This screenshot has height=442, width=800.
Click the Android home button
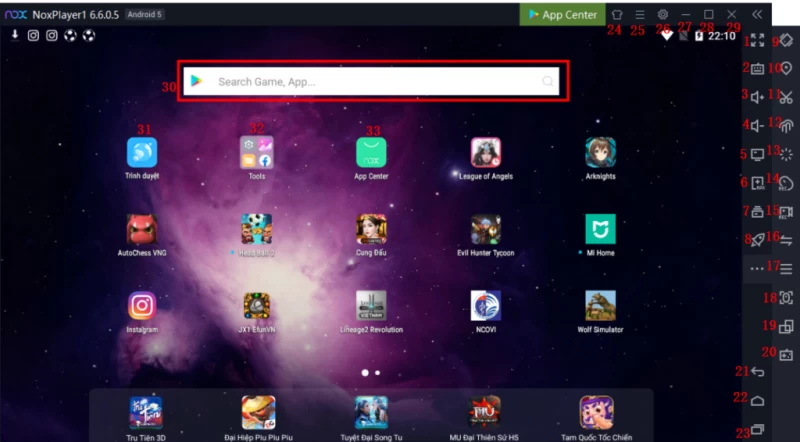tap(758, 401)
